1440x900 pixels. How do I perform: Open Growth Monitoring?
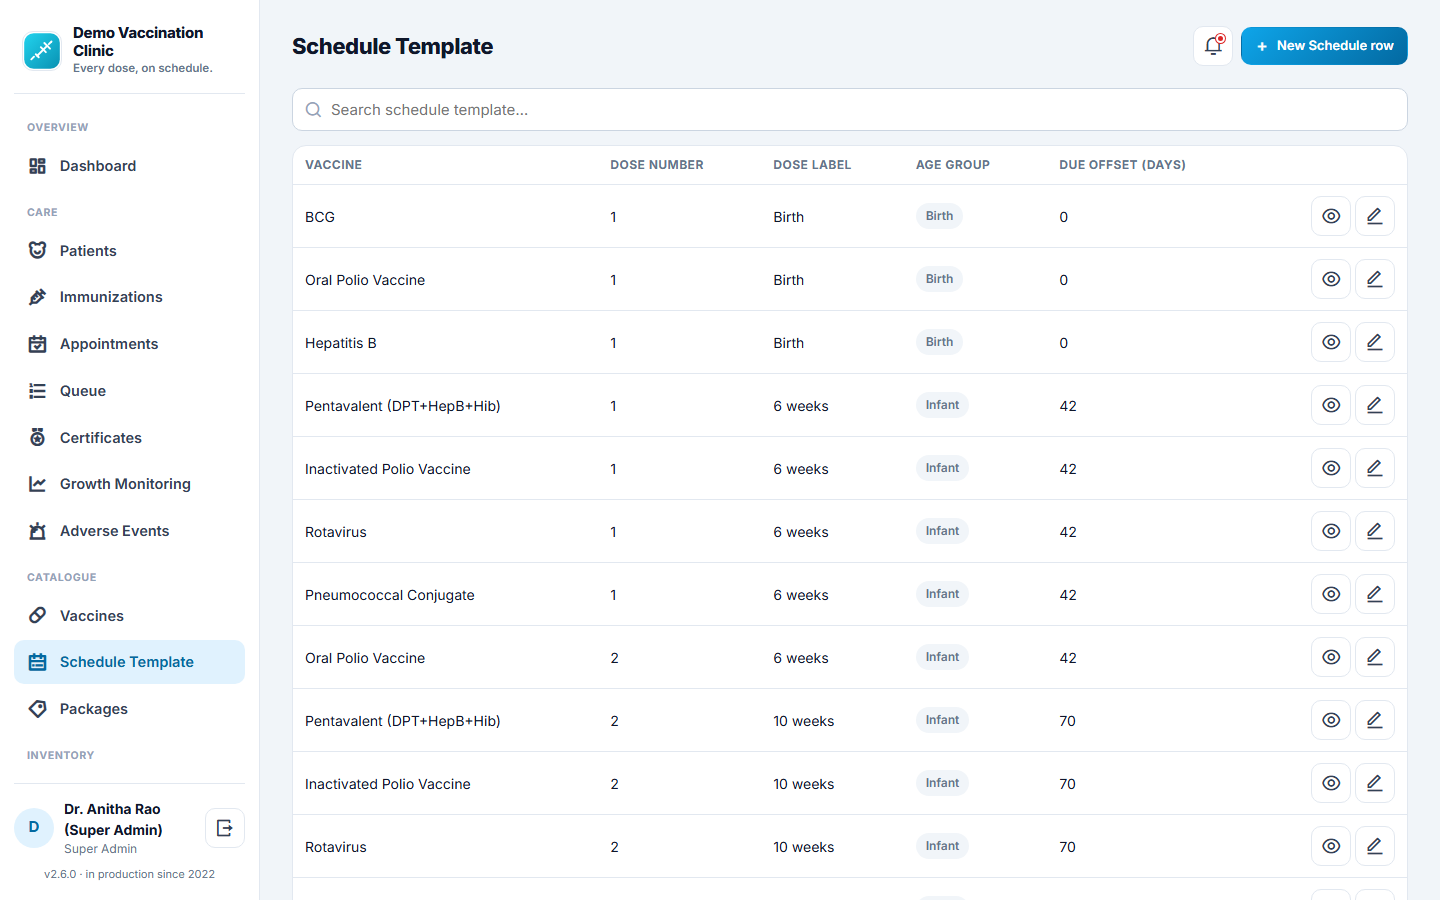coord(129,484)
